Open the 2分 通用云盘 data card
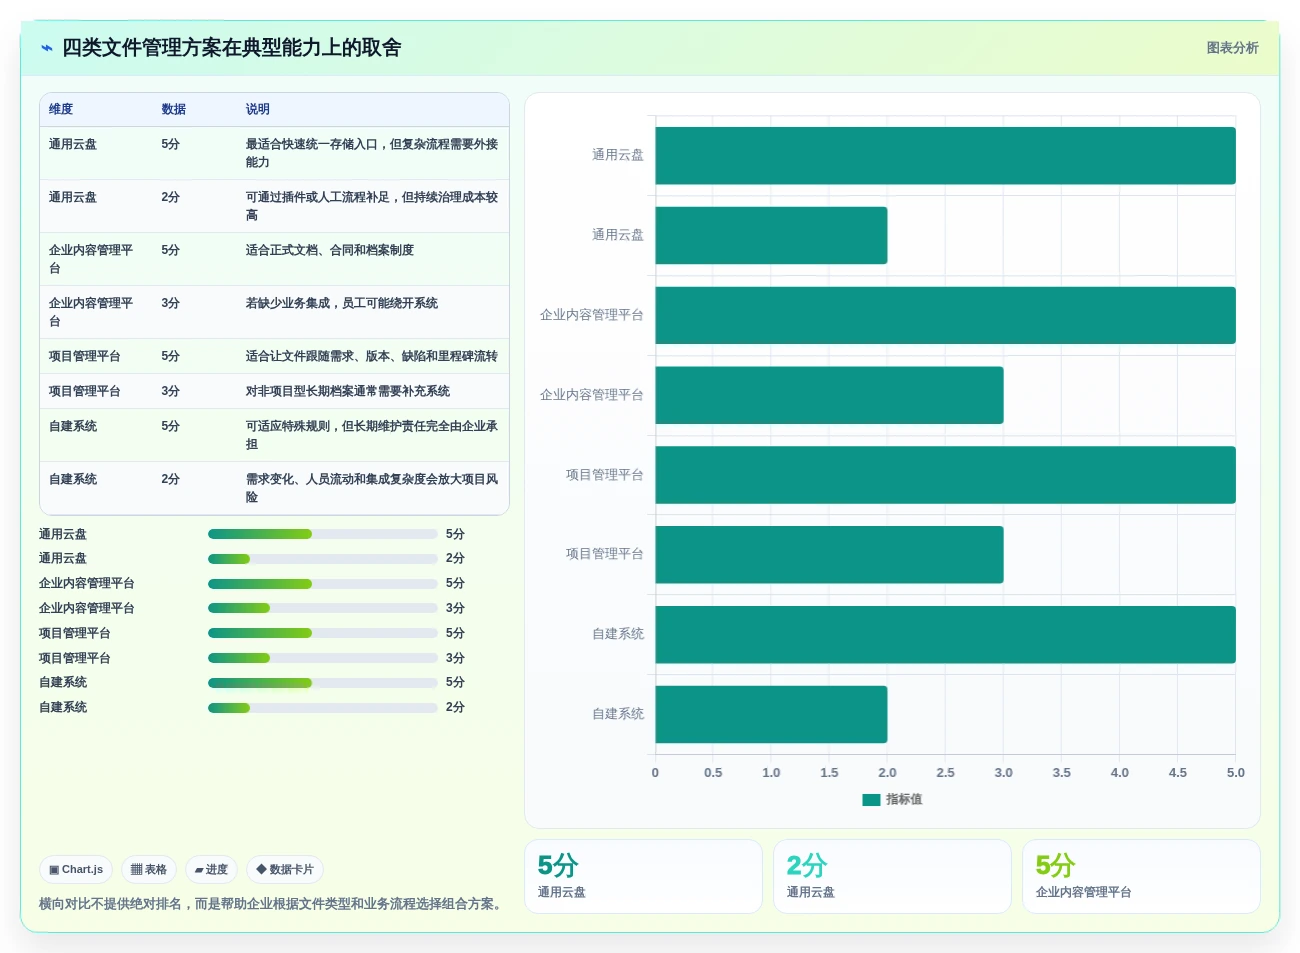 [892, 876]
